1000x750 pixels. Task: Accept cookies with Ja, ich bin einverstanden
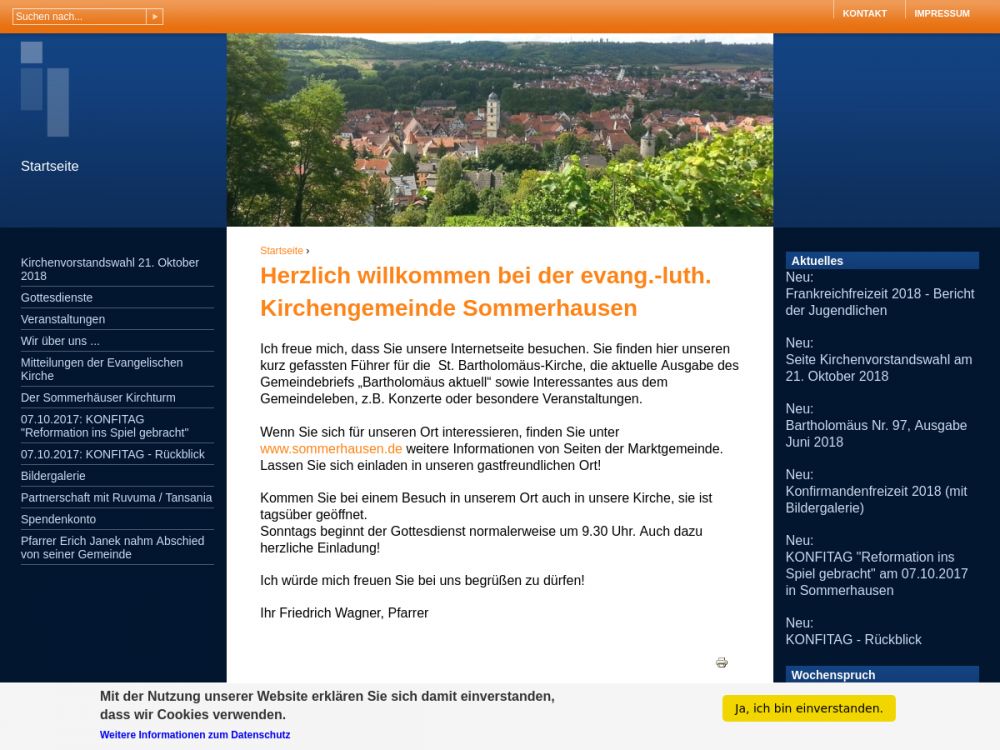coord(808,708)
